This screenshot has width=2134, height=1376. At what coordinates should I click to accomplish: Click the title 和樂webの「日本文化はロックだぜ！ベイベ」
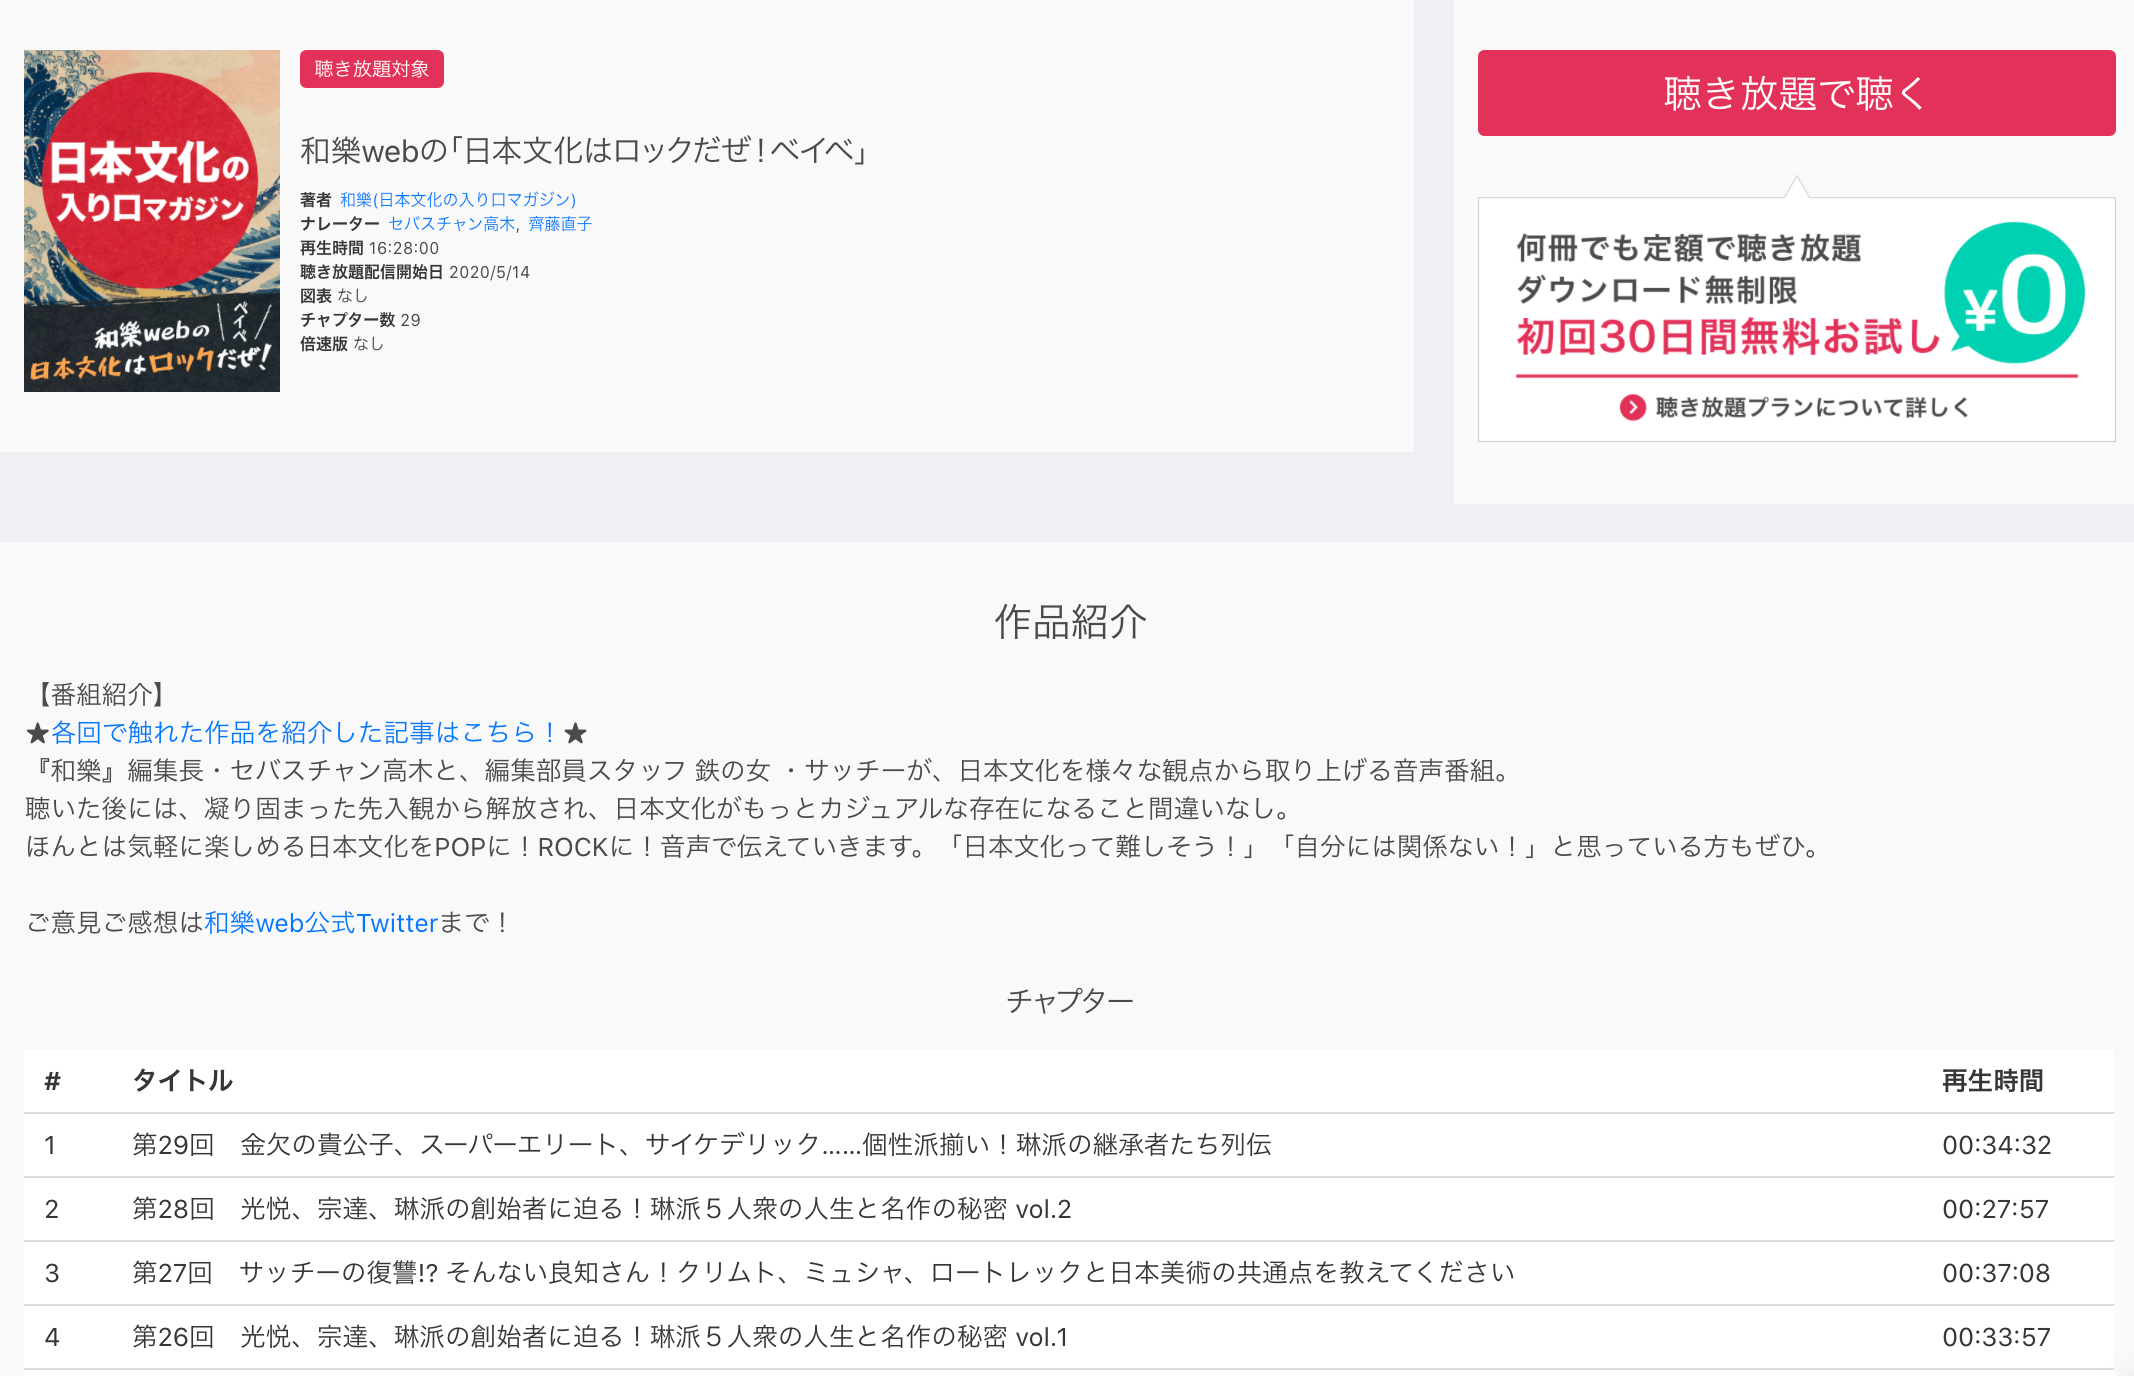pos(585,151)
